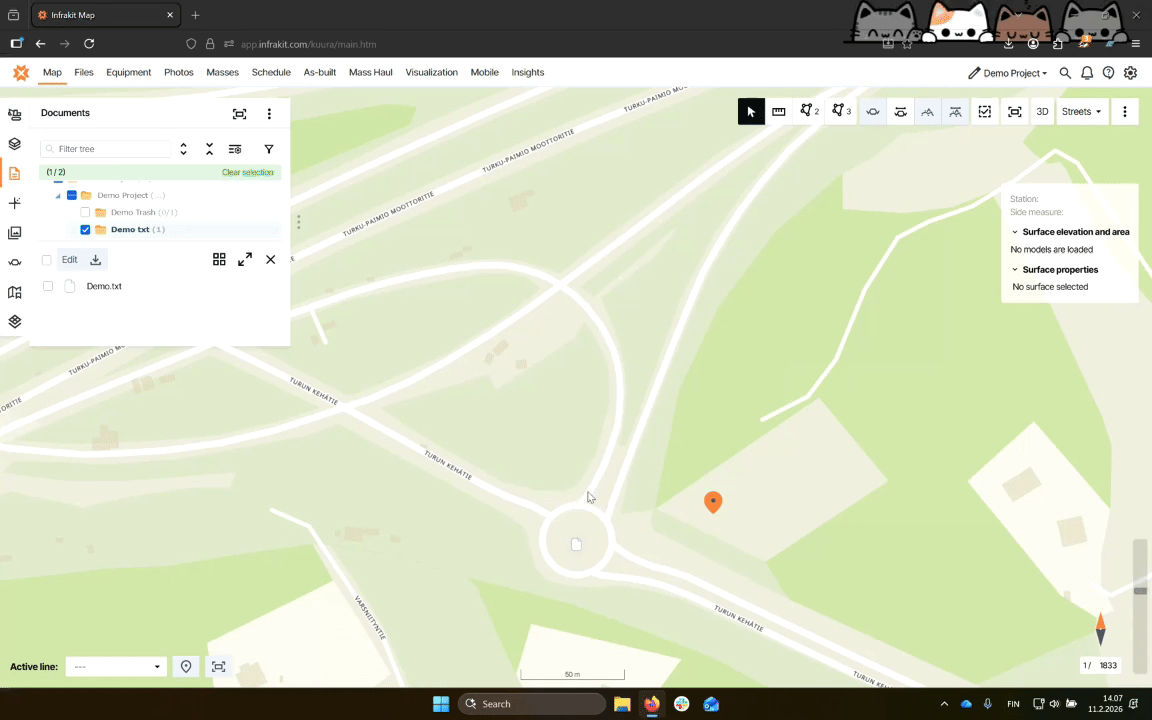The height and width of the screenshot is (720, 1152).
Task: Click the map toolbar zoom-to-extent icon
Action: click(1015, 112)
